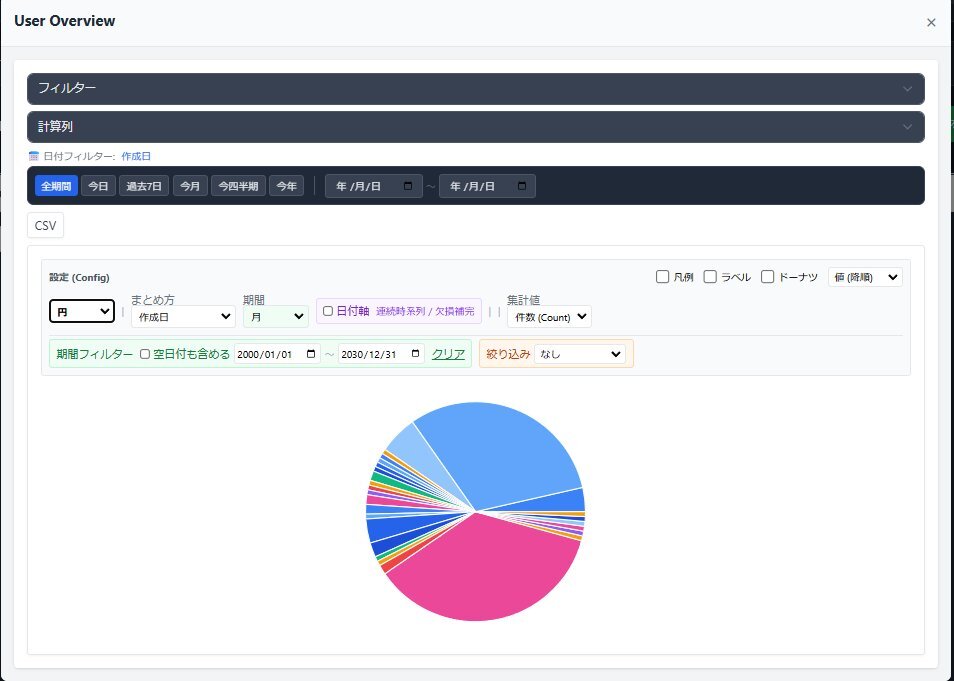
Task: Expand the 計算列 panel chevron
Action: tap(907, 127)
